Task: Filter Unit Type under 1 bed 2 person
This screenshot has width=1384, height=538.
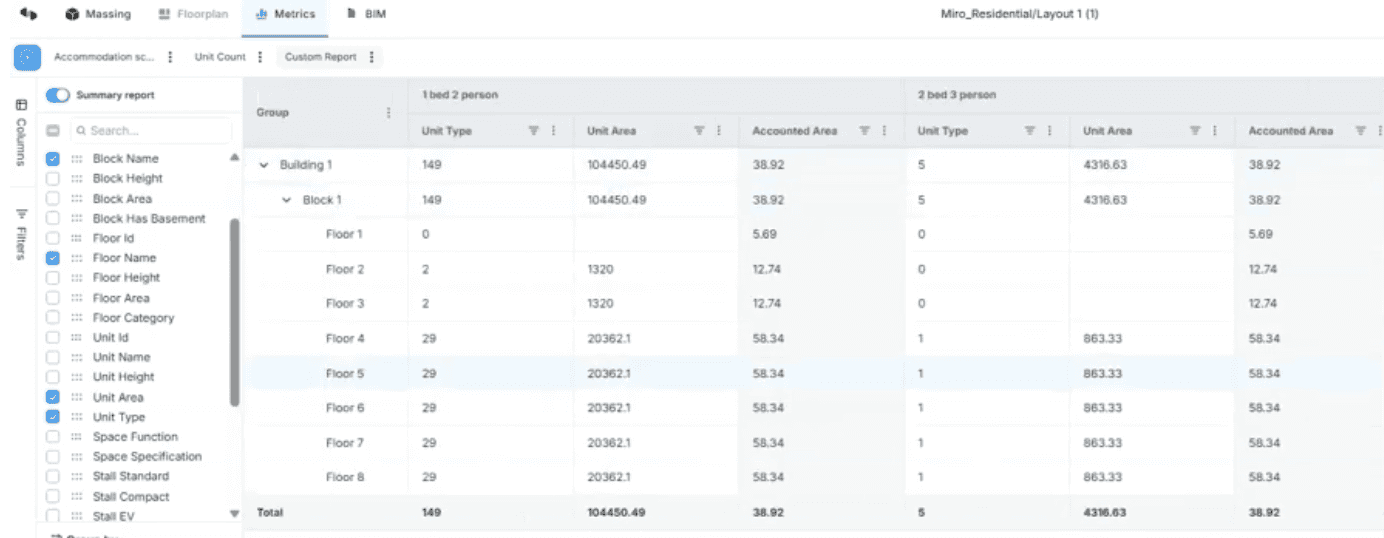Action: point(533,131)
